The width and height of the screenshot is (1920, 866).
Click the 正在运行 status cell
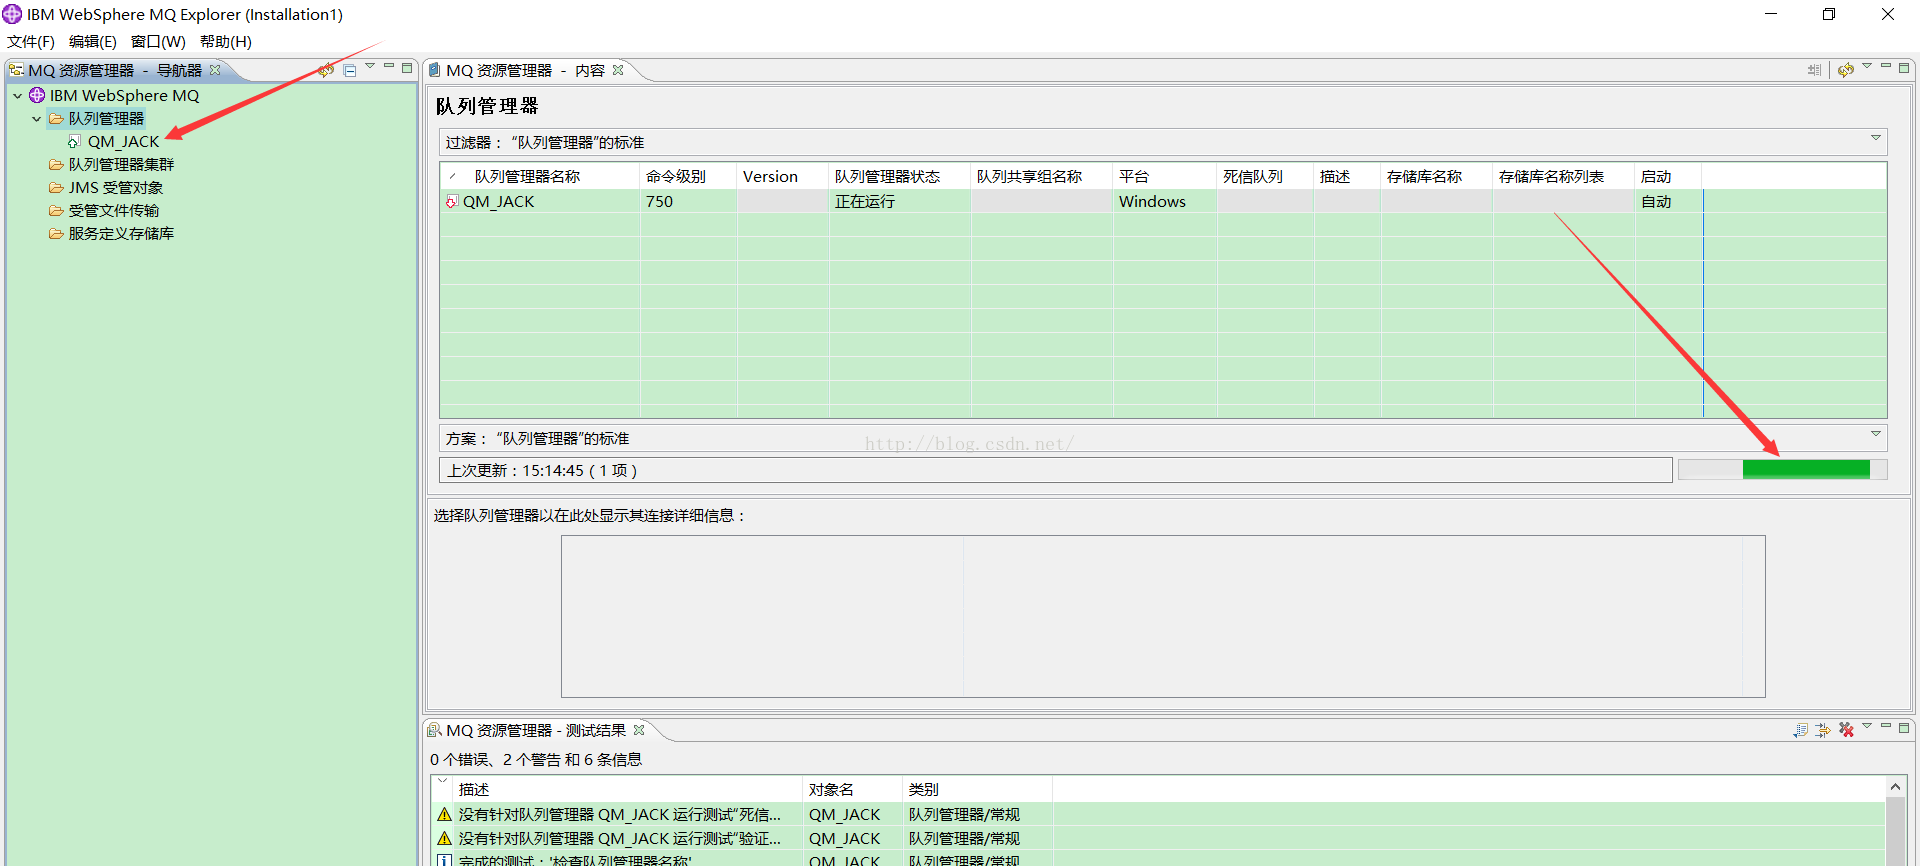point(900,201)
